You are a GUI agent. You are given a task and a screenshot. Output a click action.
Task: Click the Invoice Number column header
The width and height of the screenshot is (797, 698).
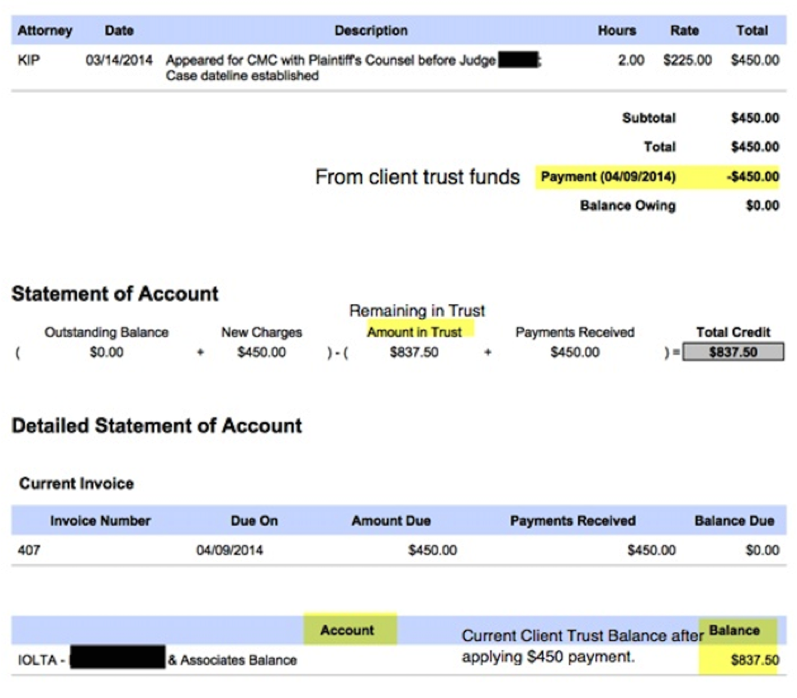coord(100,521)
